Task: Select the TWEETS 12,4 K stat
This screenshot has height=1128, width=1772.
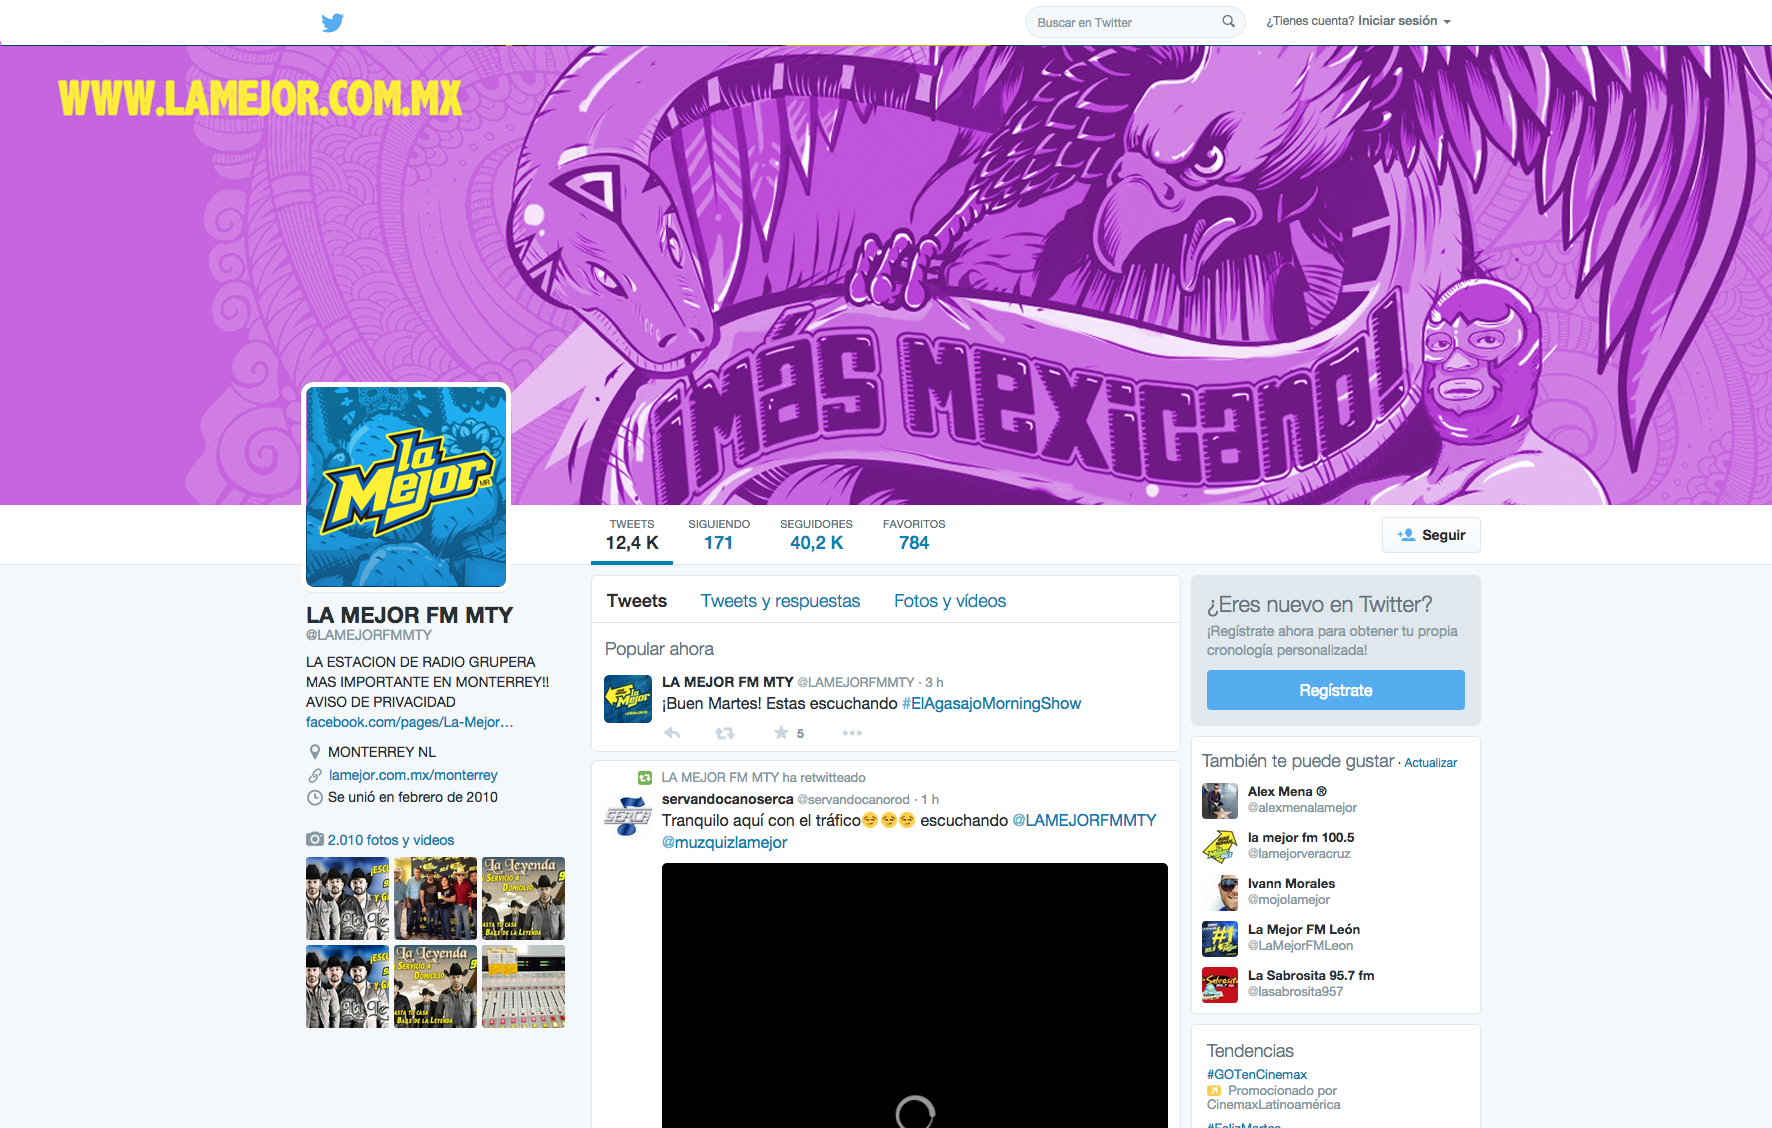Action: point(632,536)
